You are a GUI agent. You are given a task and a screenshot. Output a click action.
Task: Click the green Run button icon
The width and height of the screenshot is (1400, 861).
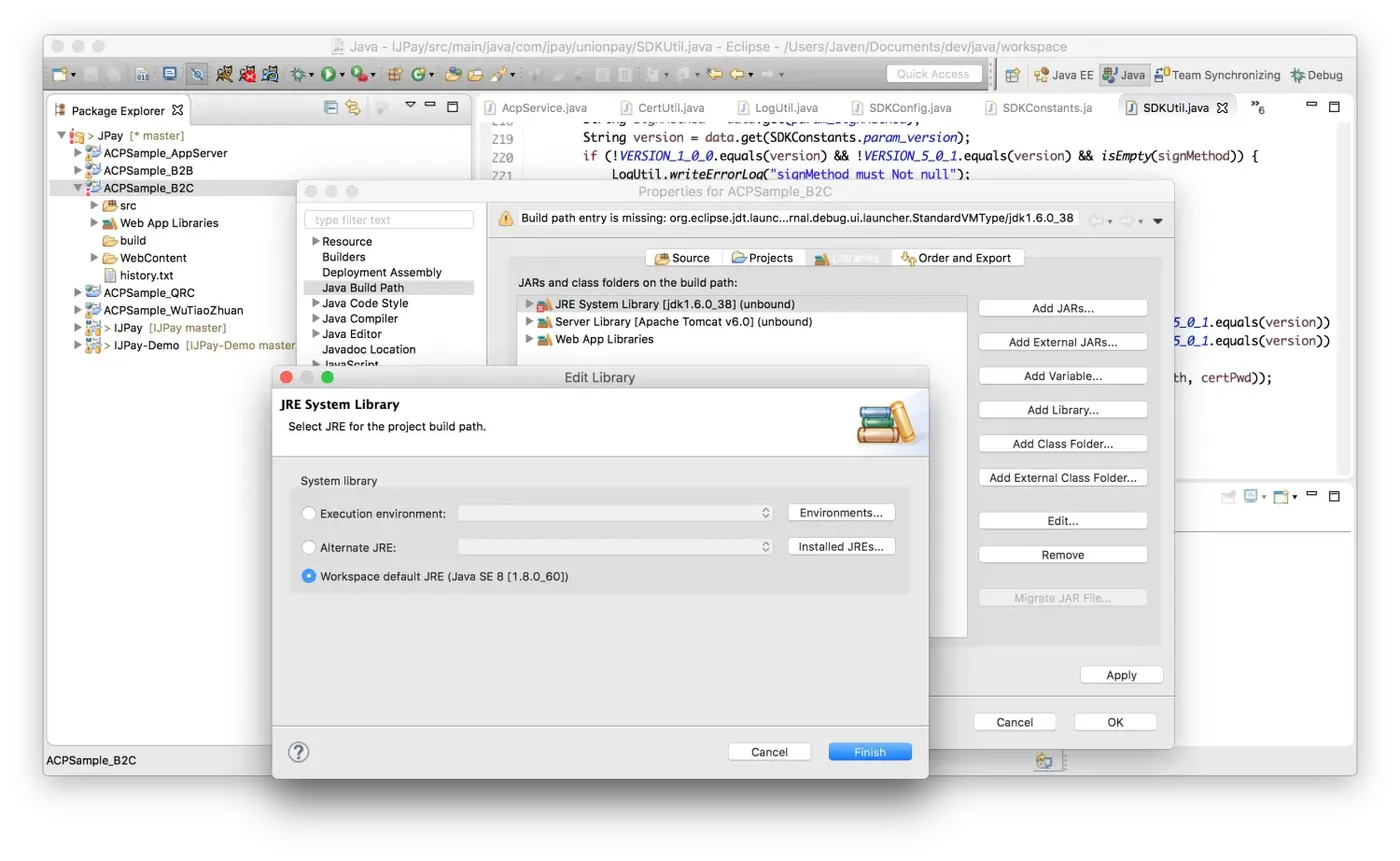click(x=327, y=74)
